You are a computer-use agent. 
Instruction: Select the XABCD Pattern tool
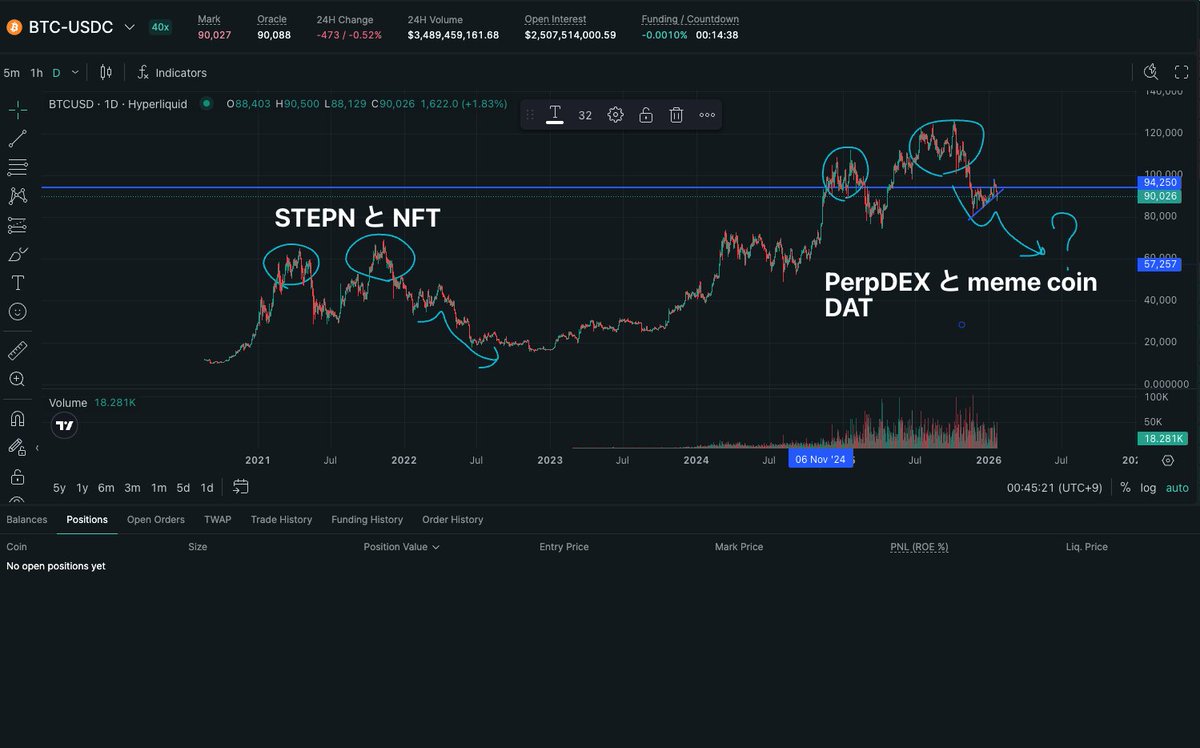(18, 196)
